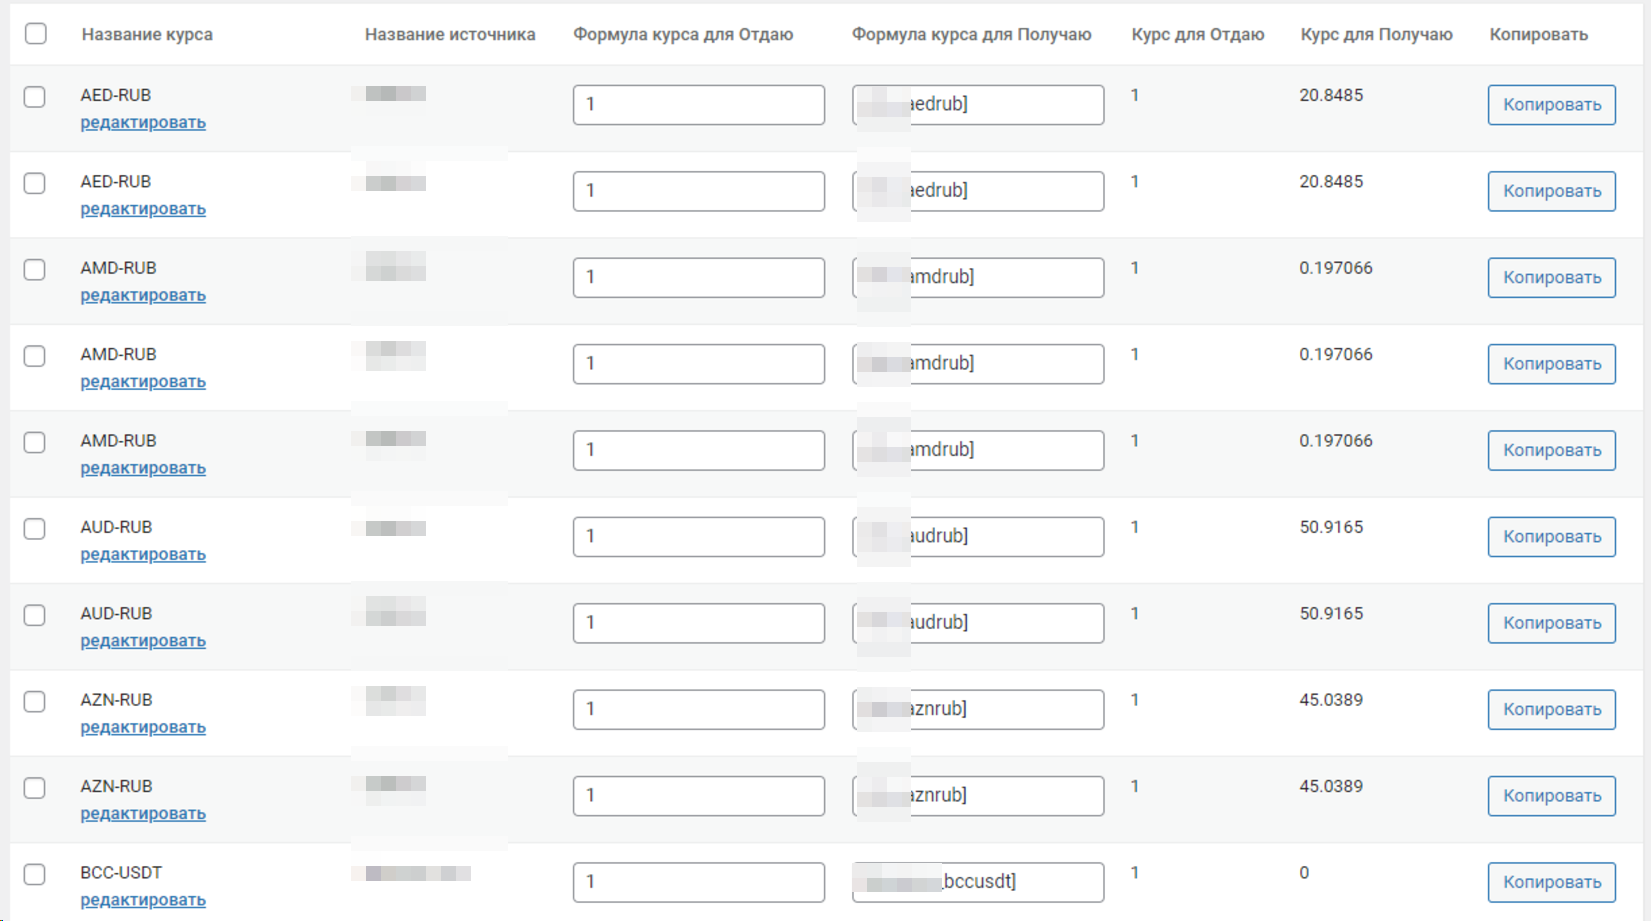Screen dimensions: 1651x921
Task: Check the BCC-USDT row checkbox
Action: pos(35,874)
